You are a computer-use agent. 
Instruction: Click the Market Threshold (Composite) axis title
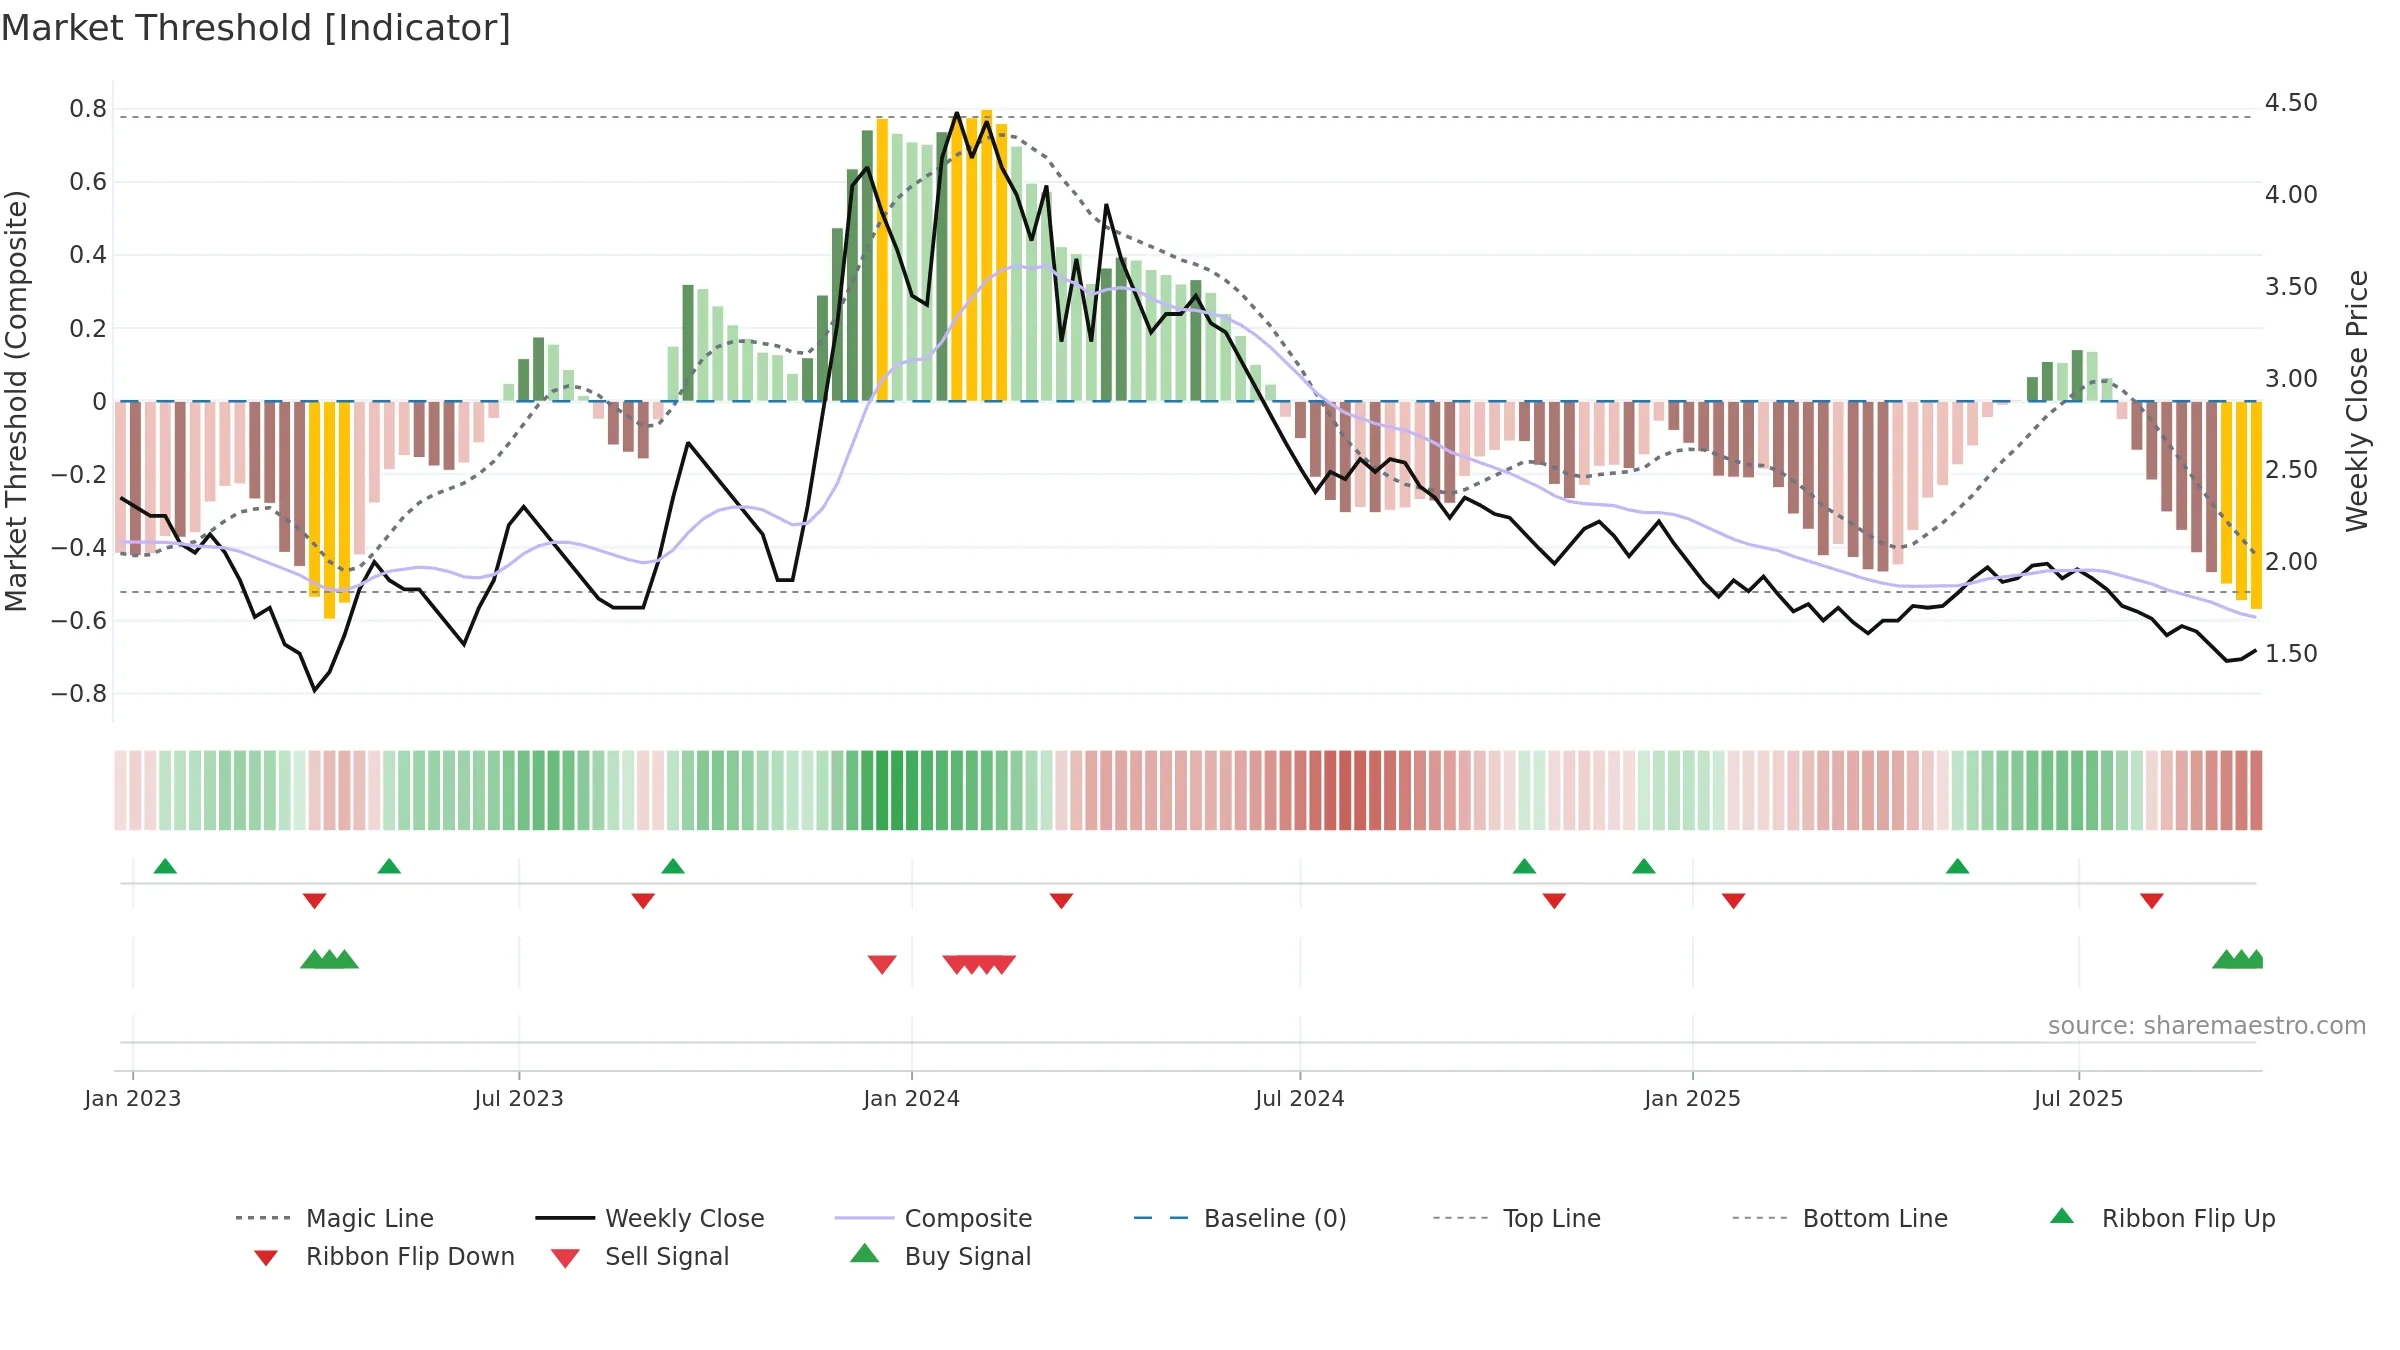click(x=16, y=401)
